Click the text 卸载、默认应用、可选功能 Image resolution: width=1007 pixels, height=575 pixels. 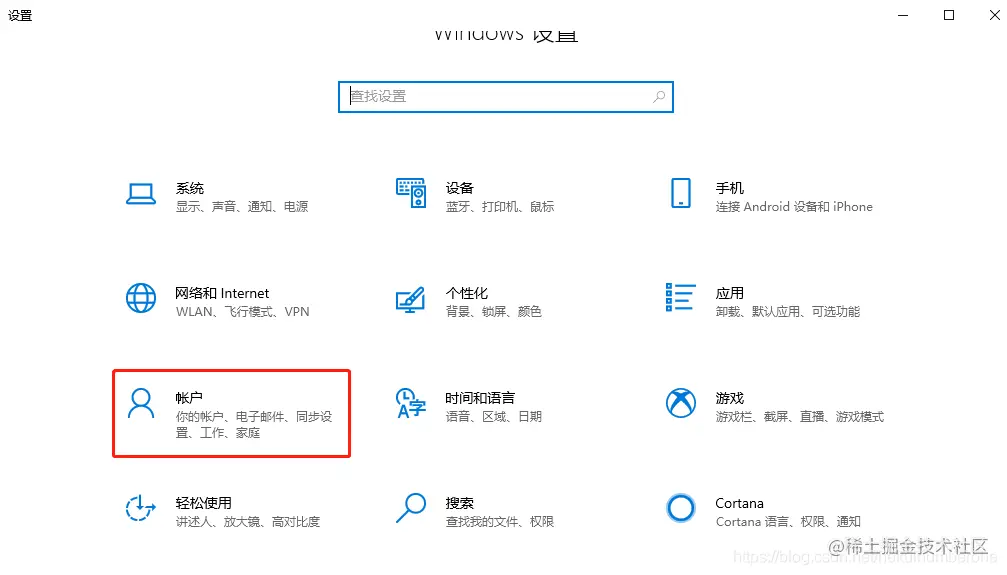coord(788,312)
